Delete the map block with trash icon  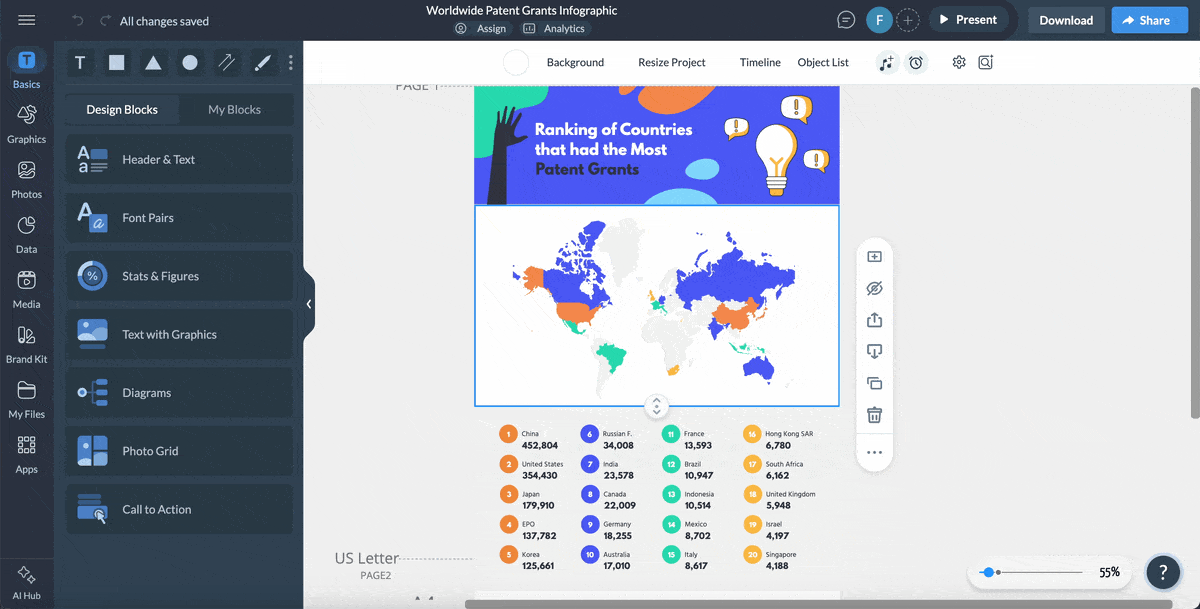point(874,414)
